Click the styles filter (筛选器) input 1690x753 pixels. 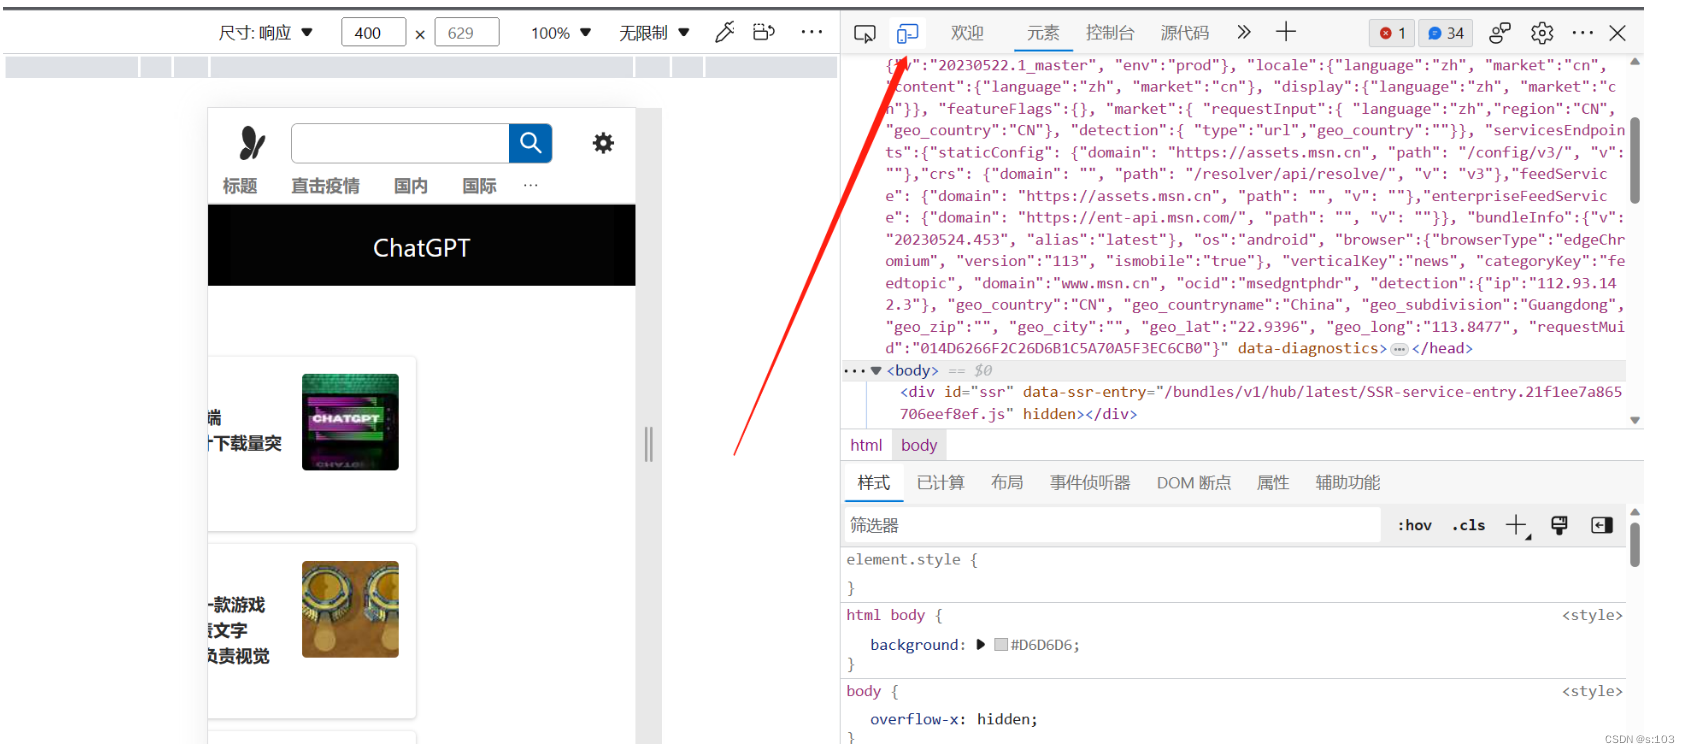coord(1112,525)
